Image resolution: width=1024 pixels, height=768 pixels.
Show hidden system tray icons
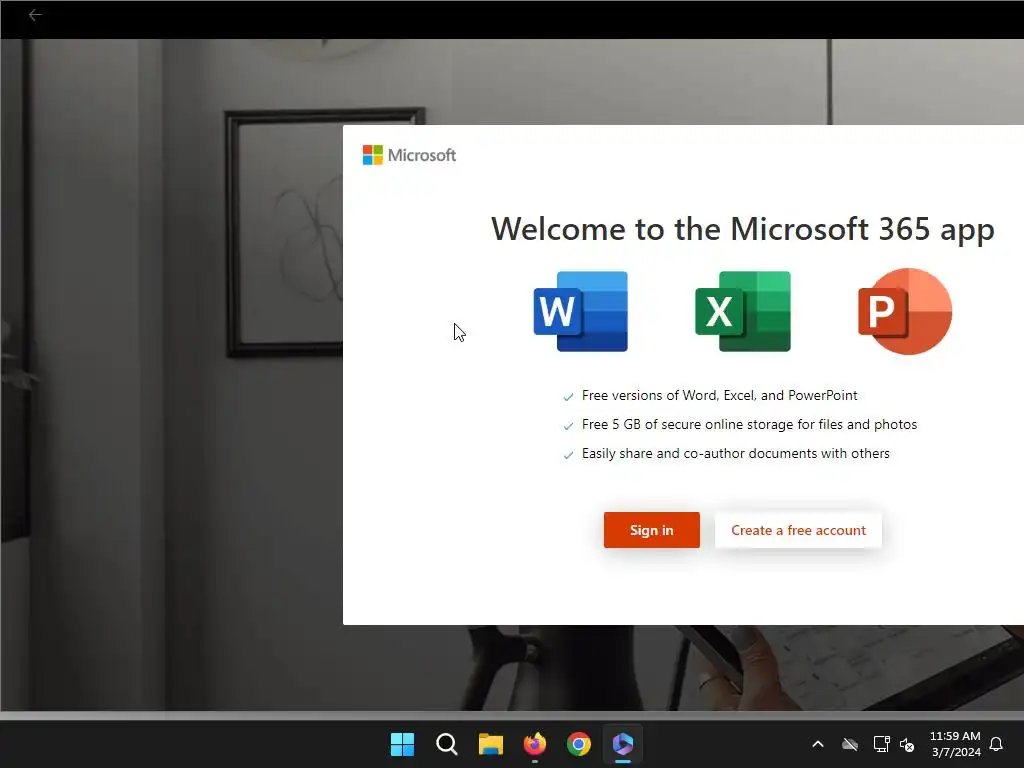coord(818,744)
